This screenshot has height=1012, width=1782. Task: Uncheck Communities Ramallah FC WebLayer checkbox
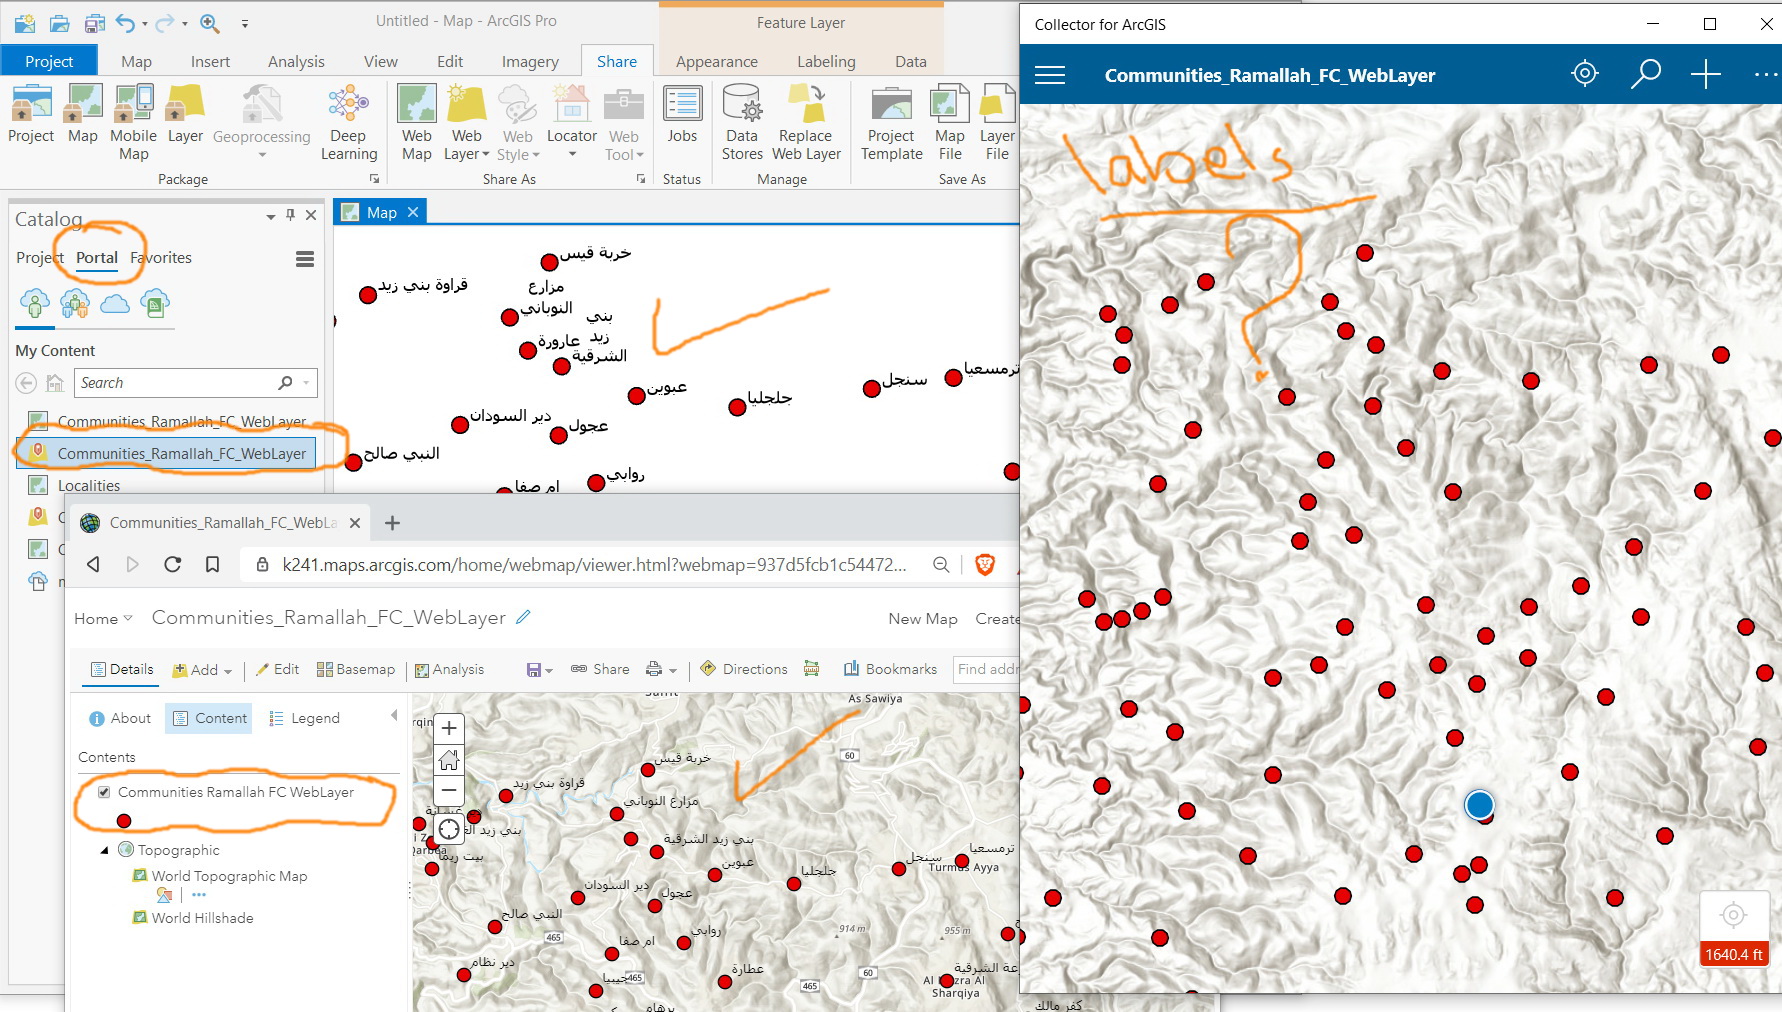[x=104, y=792]
